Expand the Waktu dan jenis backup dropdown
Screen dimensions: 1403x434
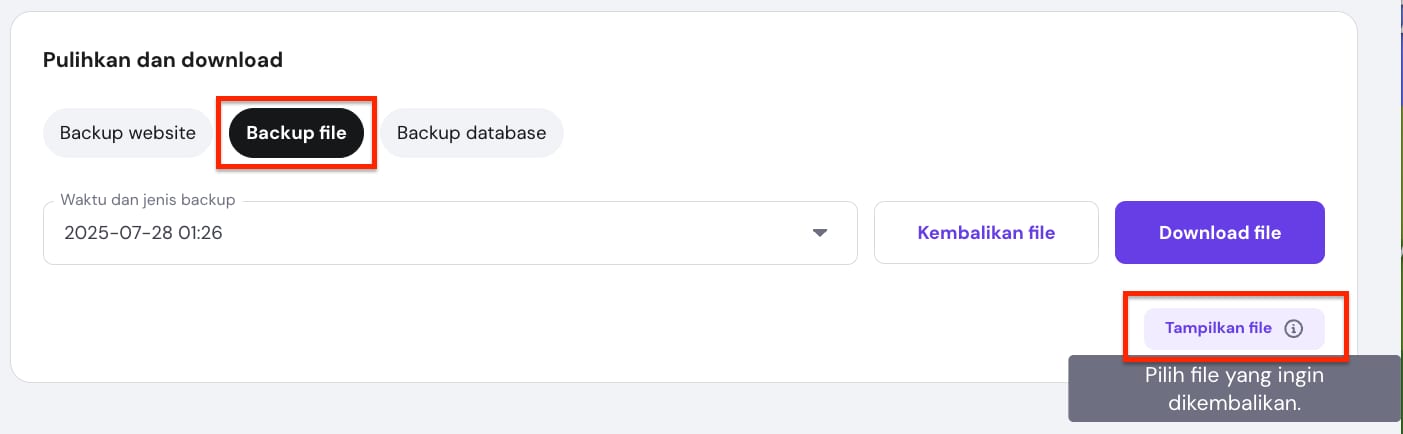tap(450, 233)
